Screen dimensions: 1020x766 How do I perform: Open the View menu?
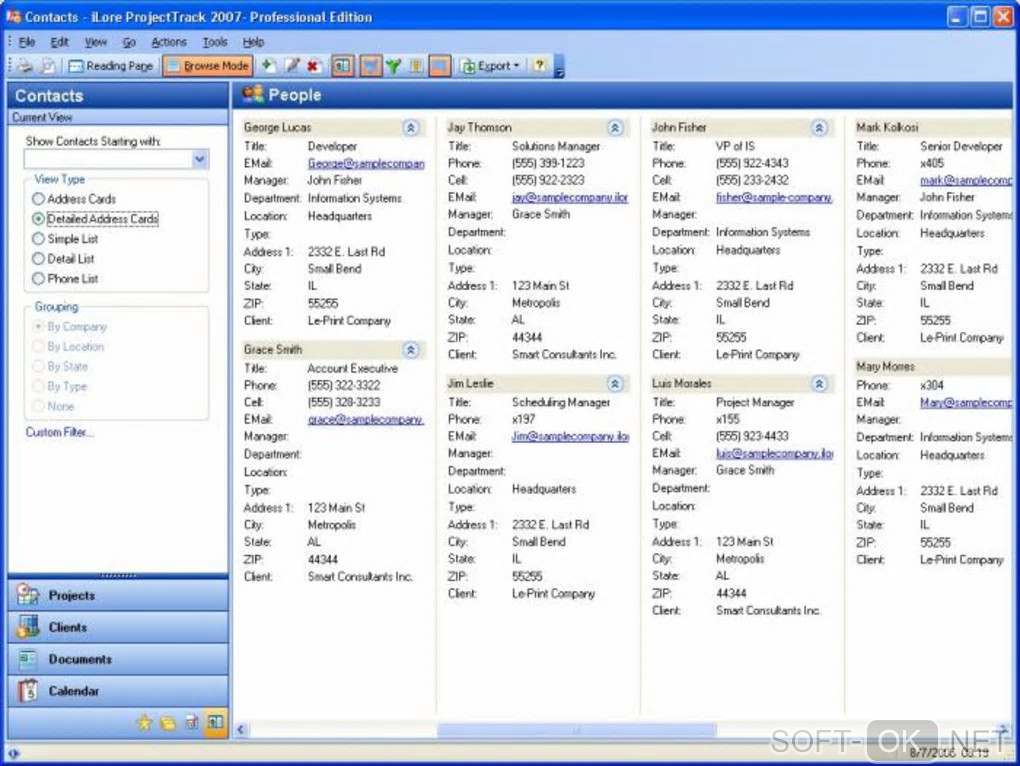(x=96, y=42)
